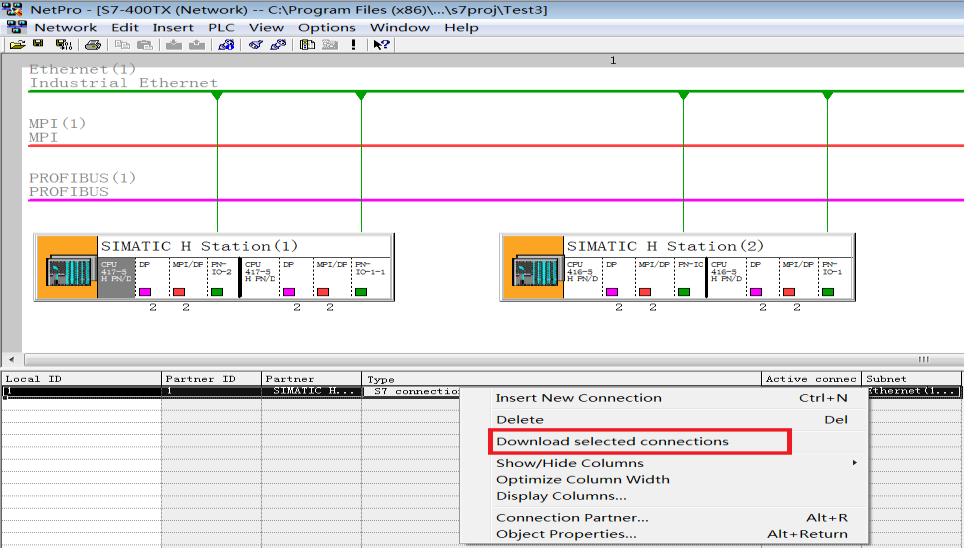Image resolution: width=964 pixels, height=548 pixels.
Task: Open the Edit menu
Action: pyautogui.click(x=125, y=28)
